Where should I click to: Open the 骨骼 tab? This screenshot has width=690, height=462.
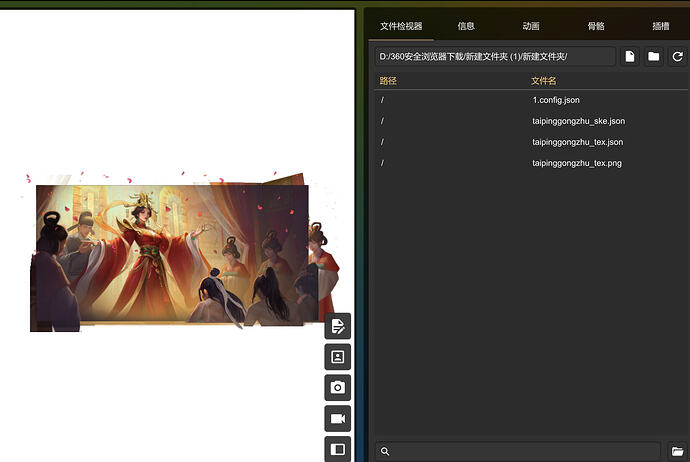tap(596, 26)
